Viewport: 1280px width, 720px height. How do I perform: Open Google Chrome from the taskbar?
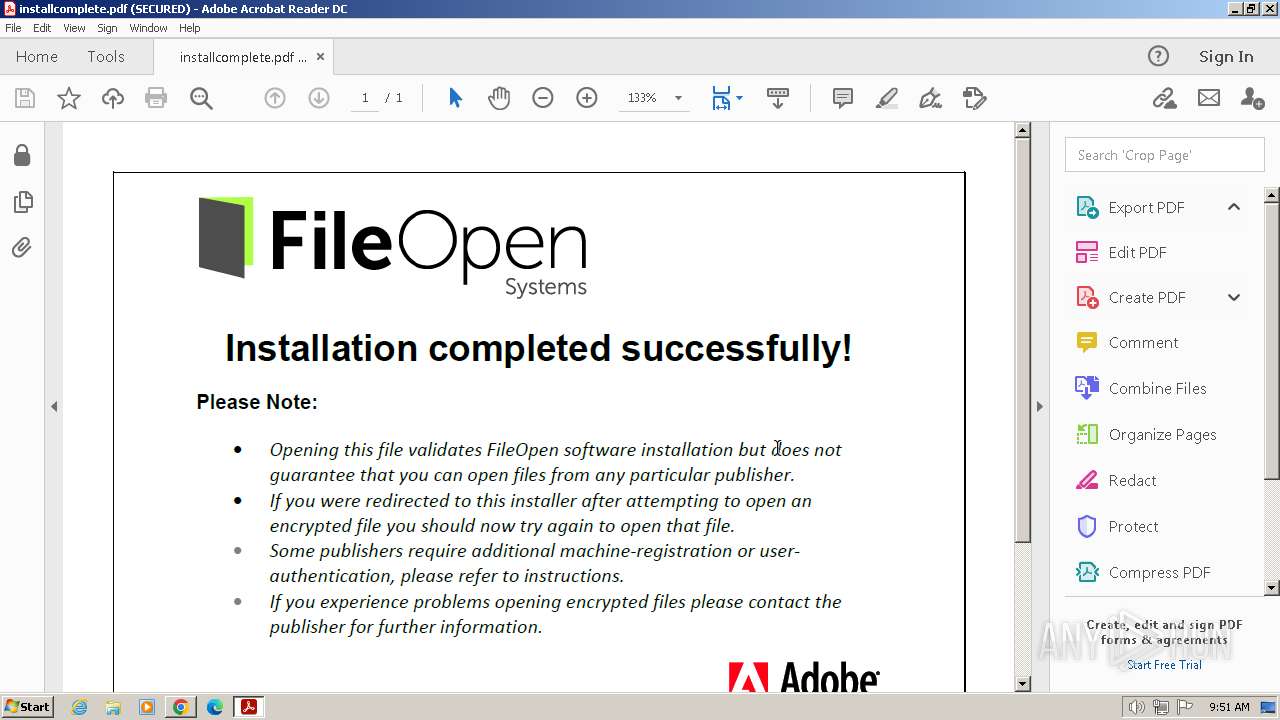tap(181, 707)
